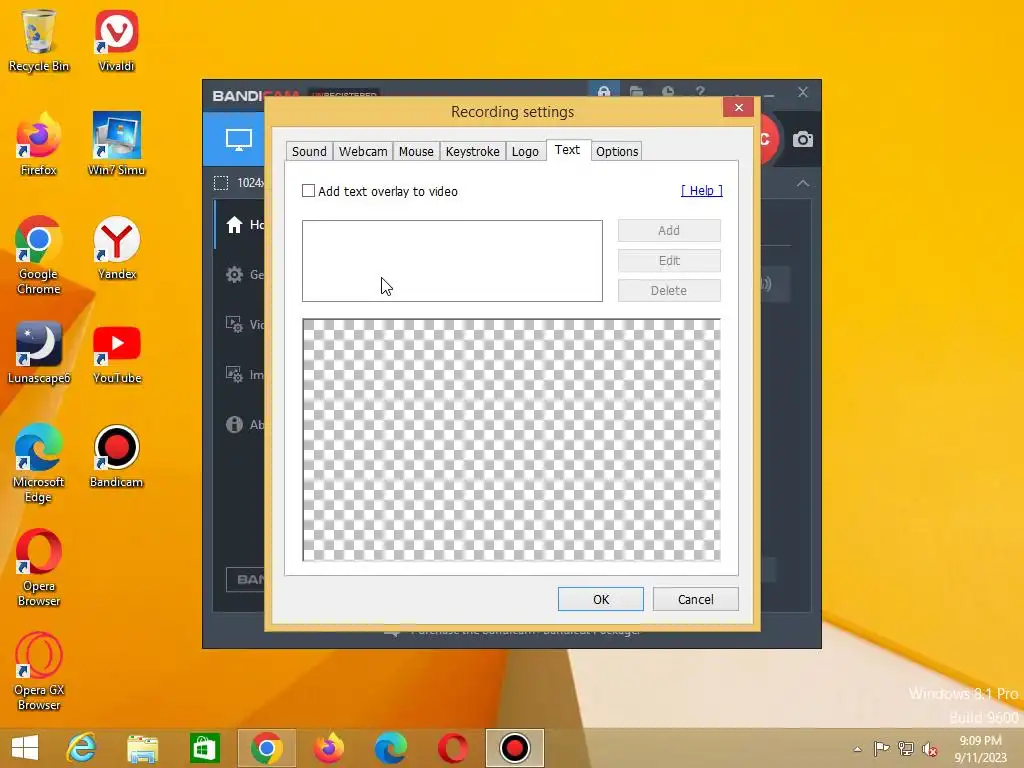Switch to Chrome on the taskbar
The image size is (1024, 768).
coord(266,748)
